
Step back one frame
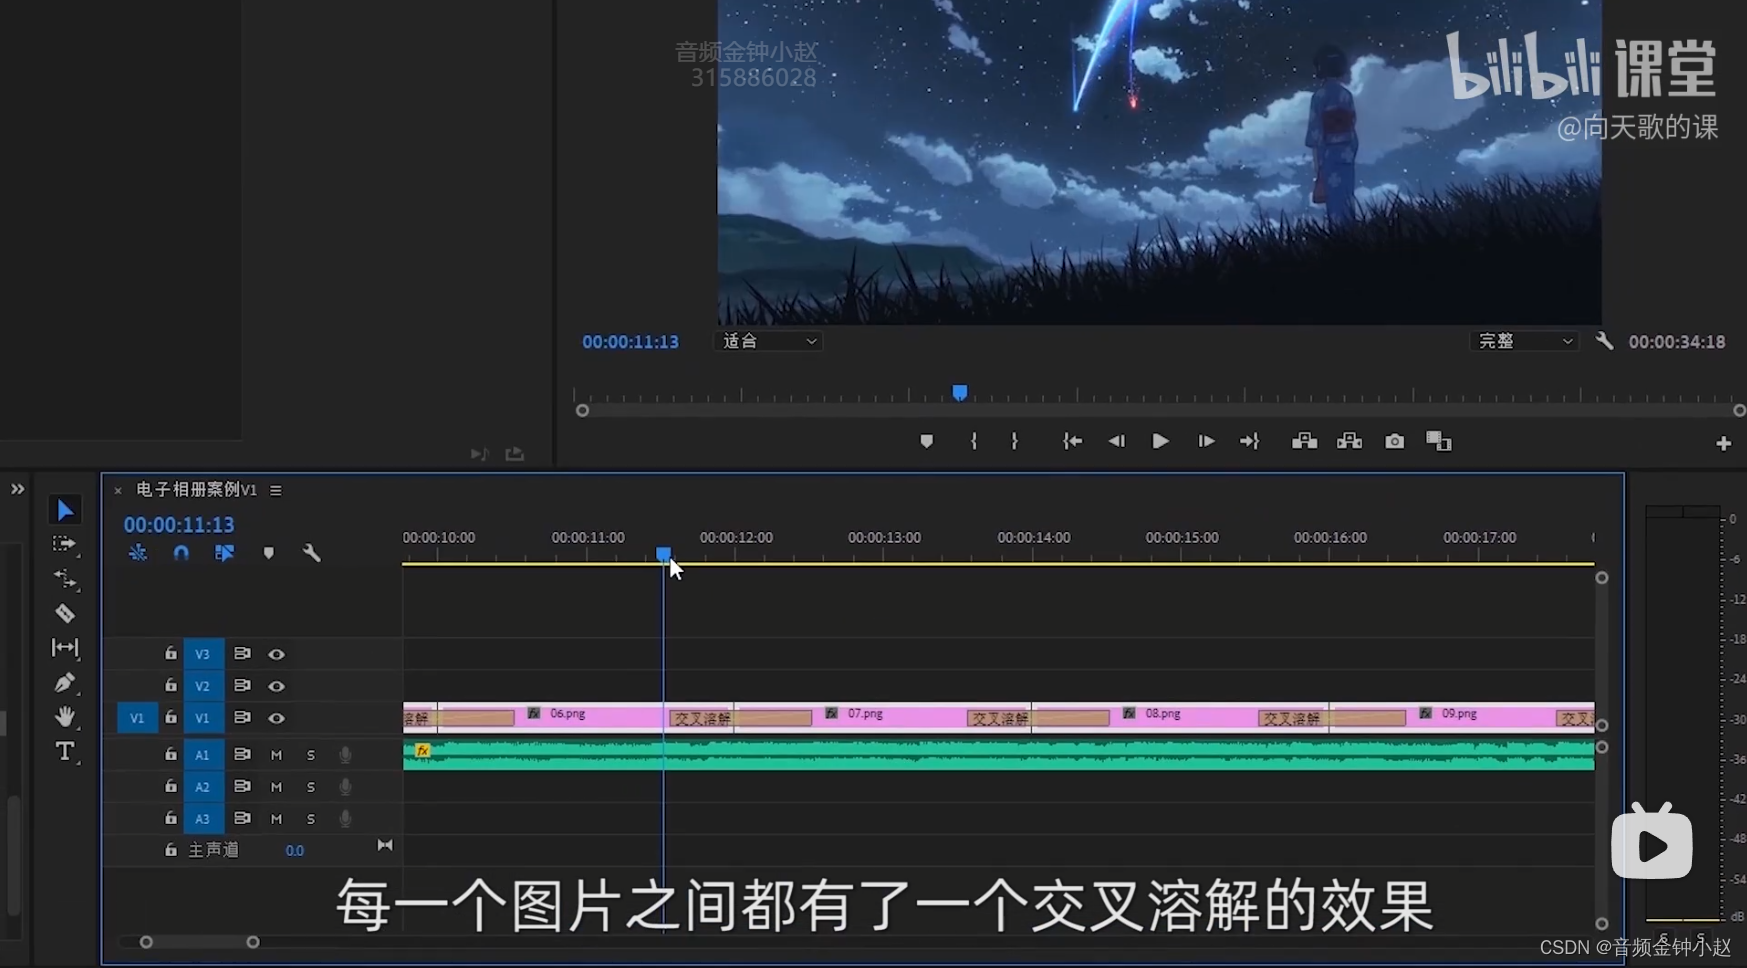click(1116, 441)
